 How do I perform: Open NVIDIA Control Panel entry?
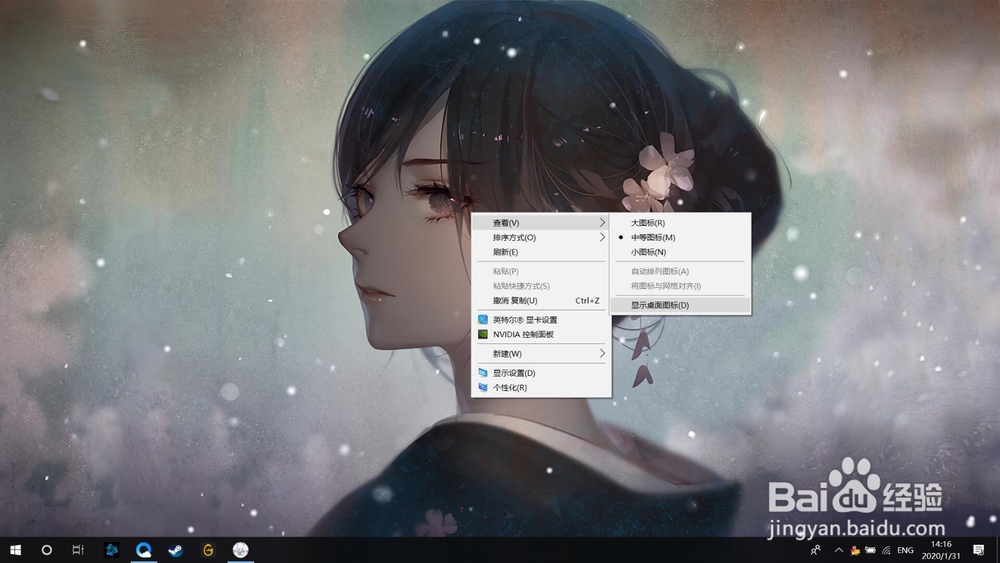(541, 335)
